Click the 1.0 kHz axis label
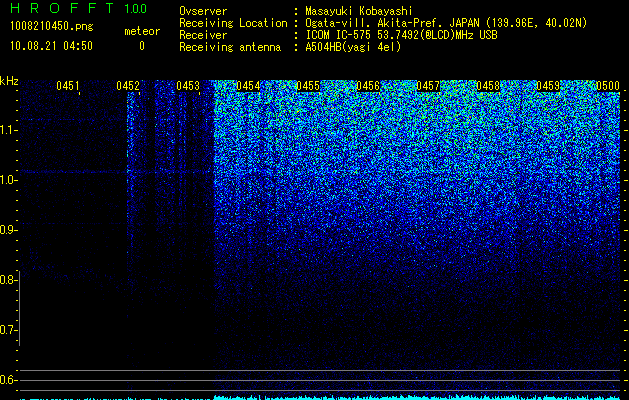The image size is (629, 400). click(x=7, y=180)
